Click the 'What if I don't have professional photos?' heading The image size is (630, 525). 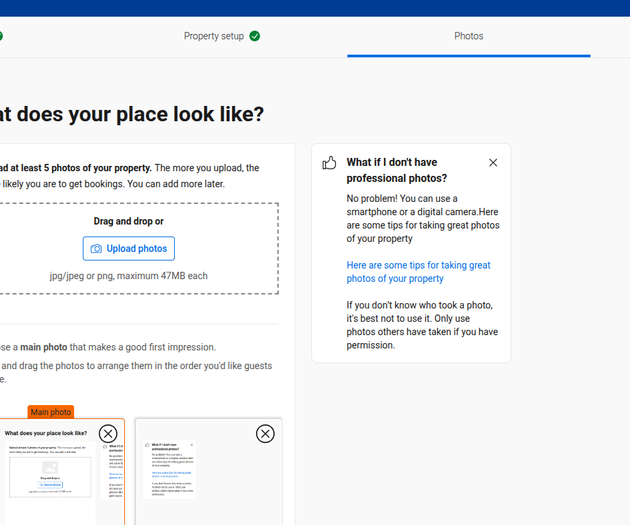tap(397, 170)
